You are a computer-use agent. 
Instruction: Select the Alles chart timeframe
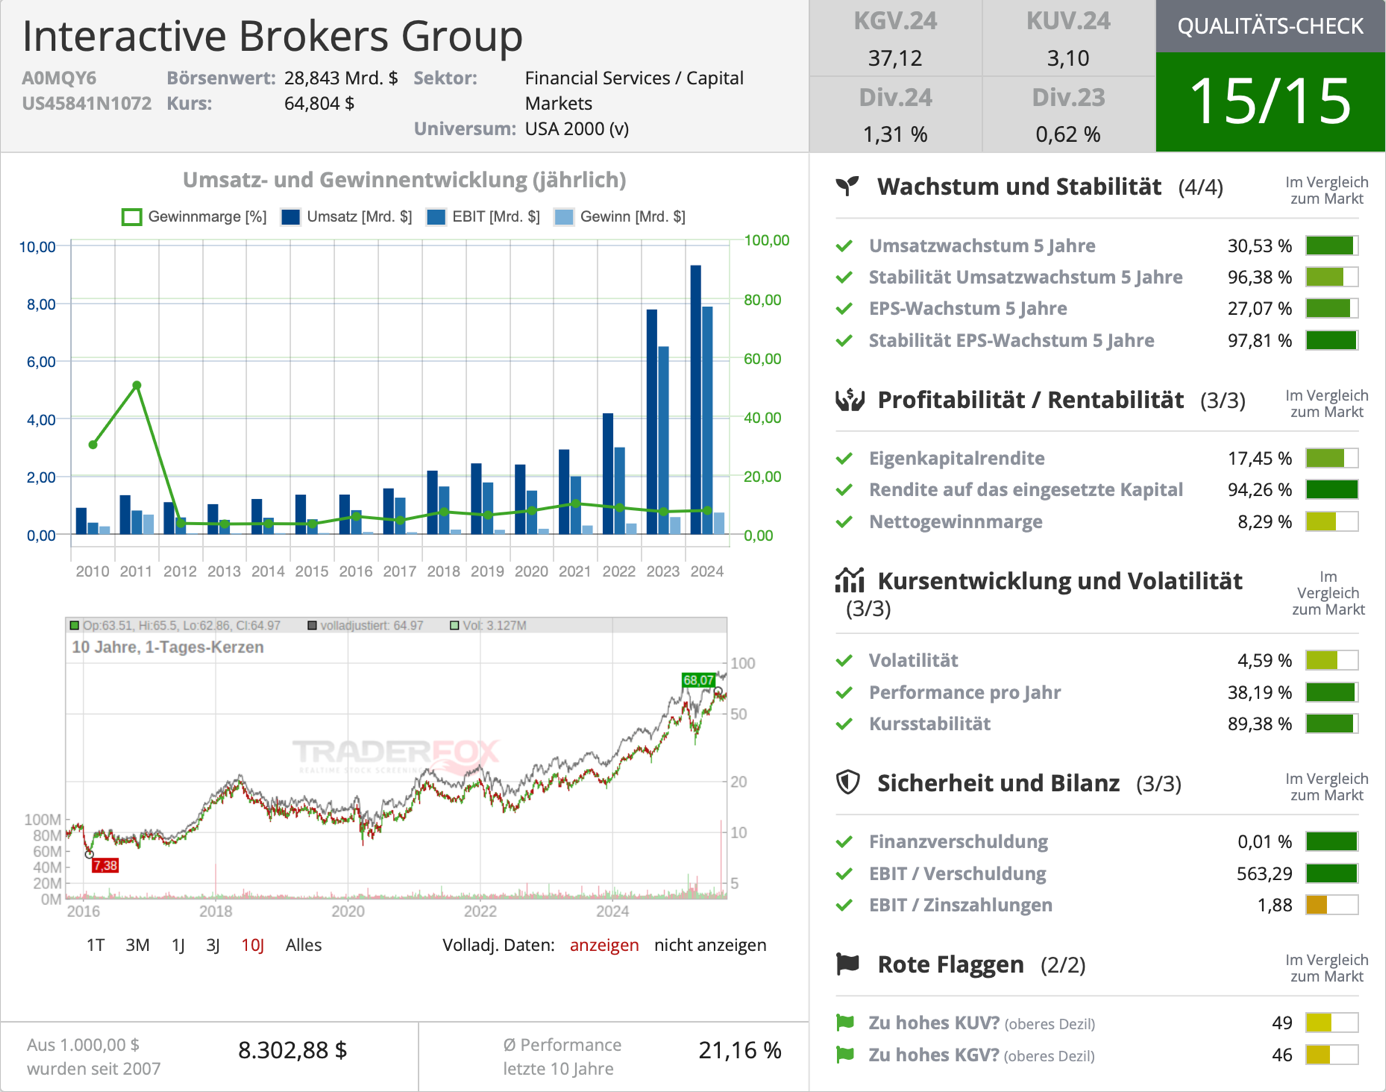click(x=304, y=945)
